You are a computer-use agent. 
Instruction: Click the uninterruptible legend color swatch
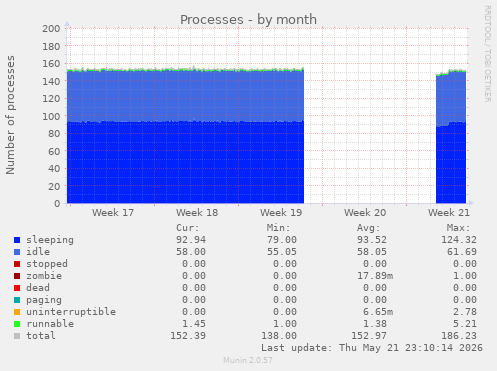[17, 312]
